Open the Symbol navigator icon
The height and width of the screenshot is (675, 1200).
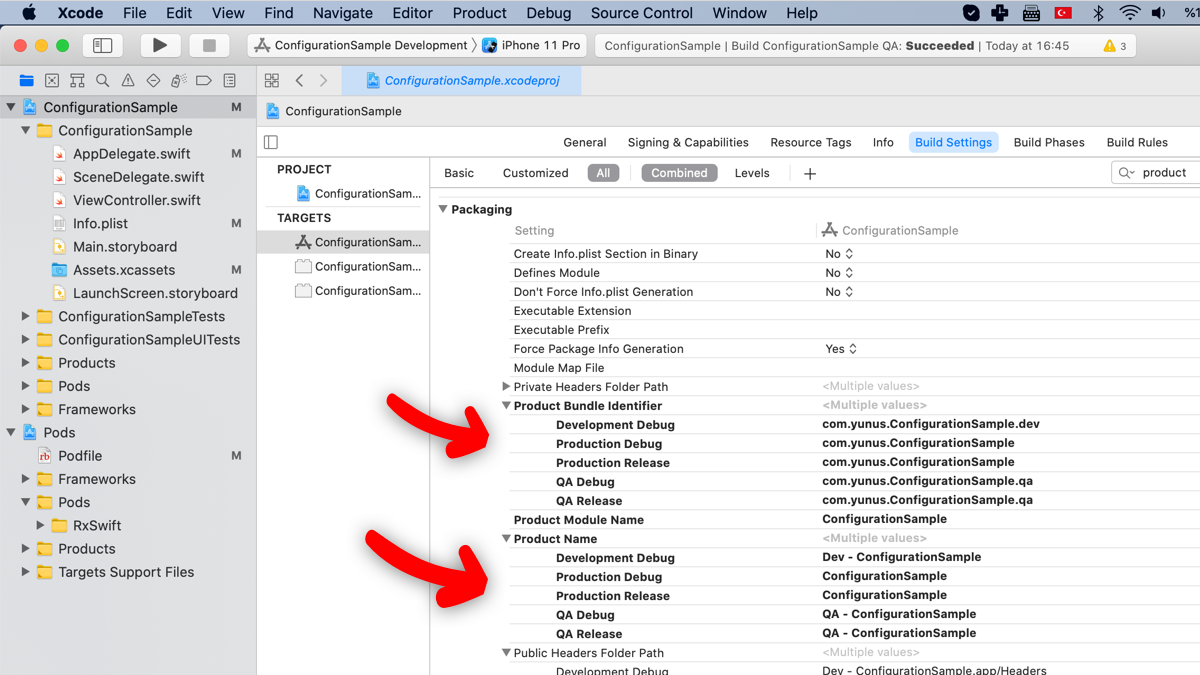pos(77,80)
